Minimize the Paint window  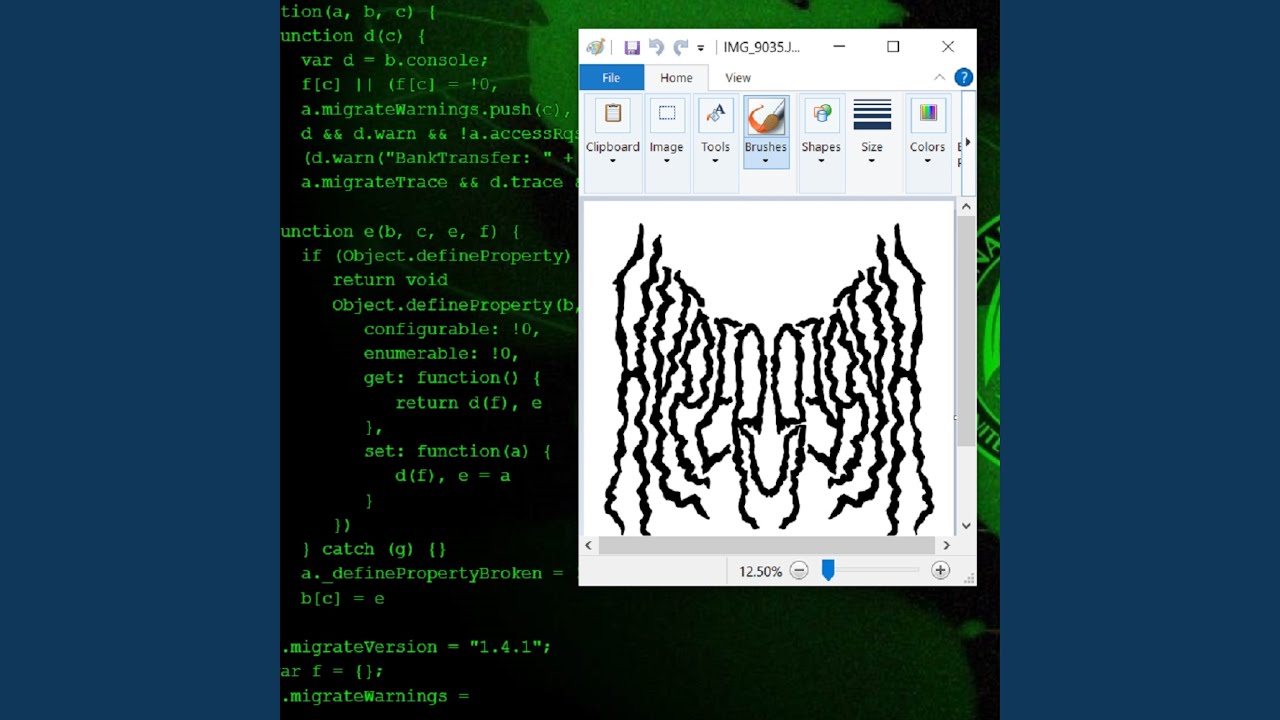click(839, 47)
